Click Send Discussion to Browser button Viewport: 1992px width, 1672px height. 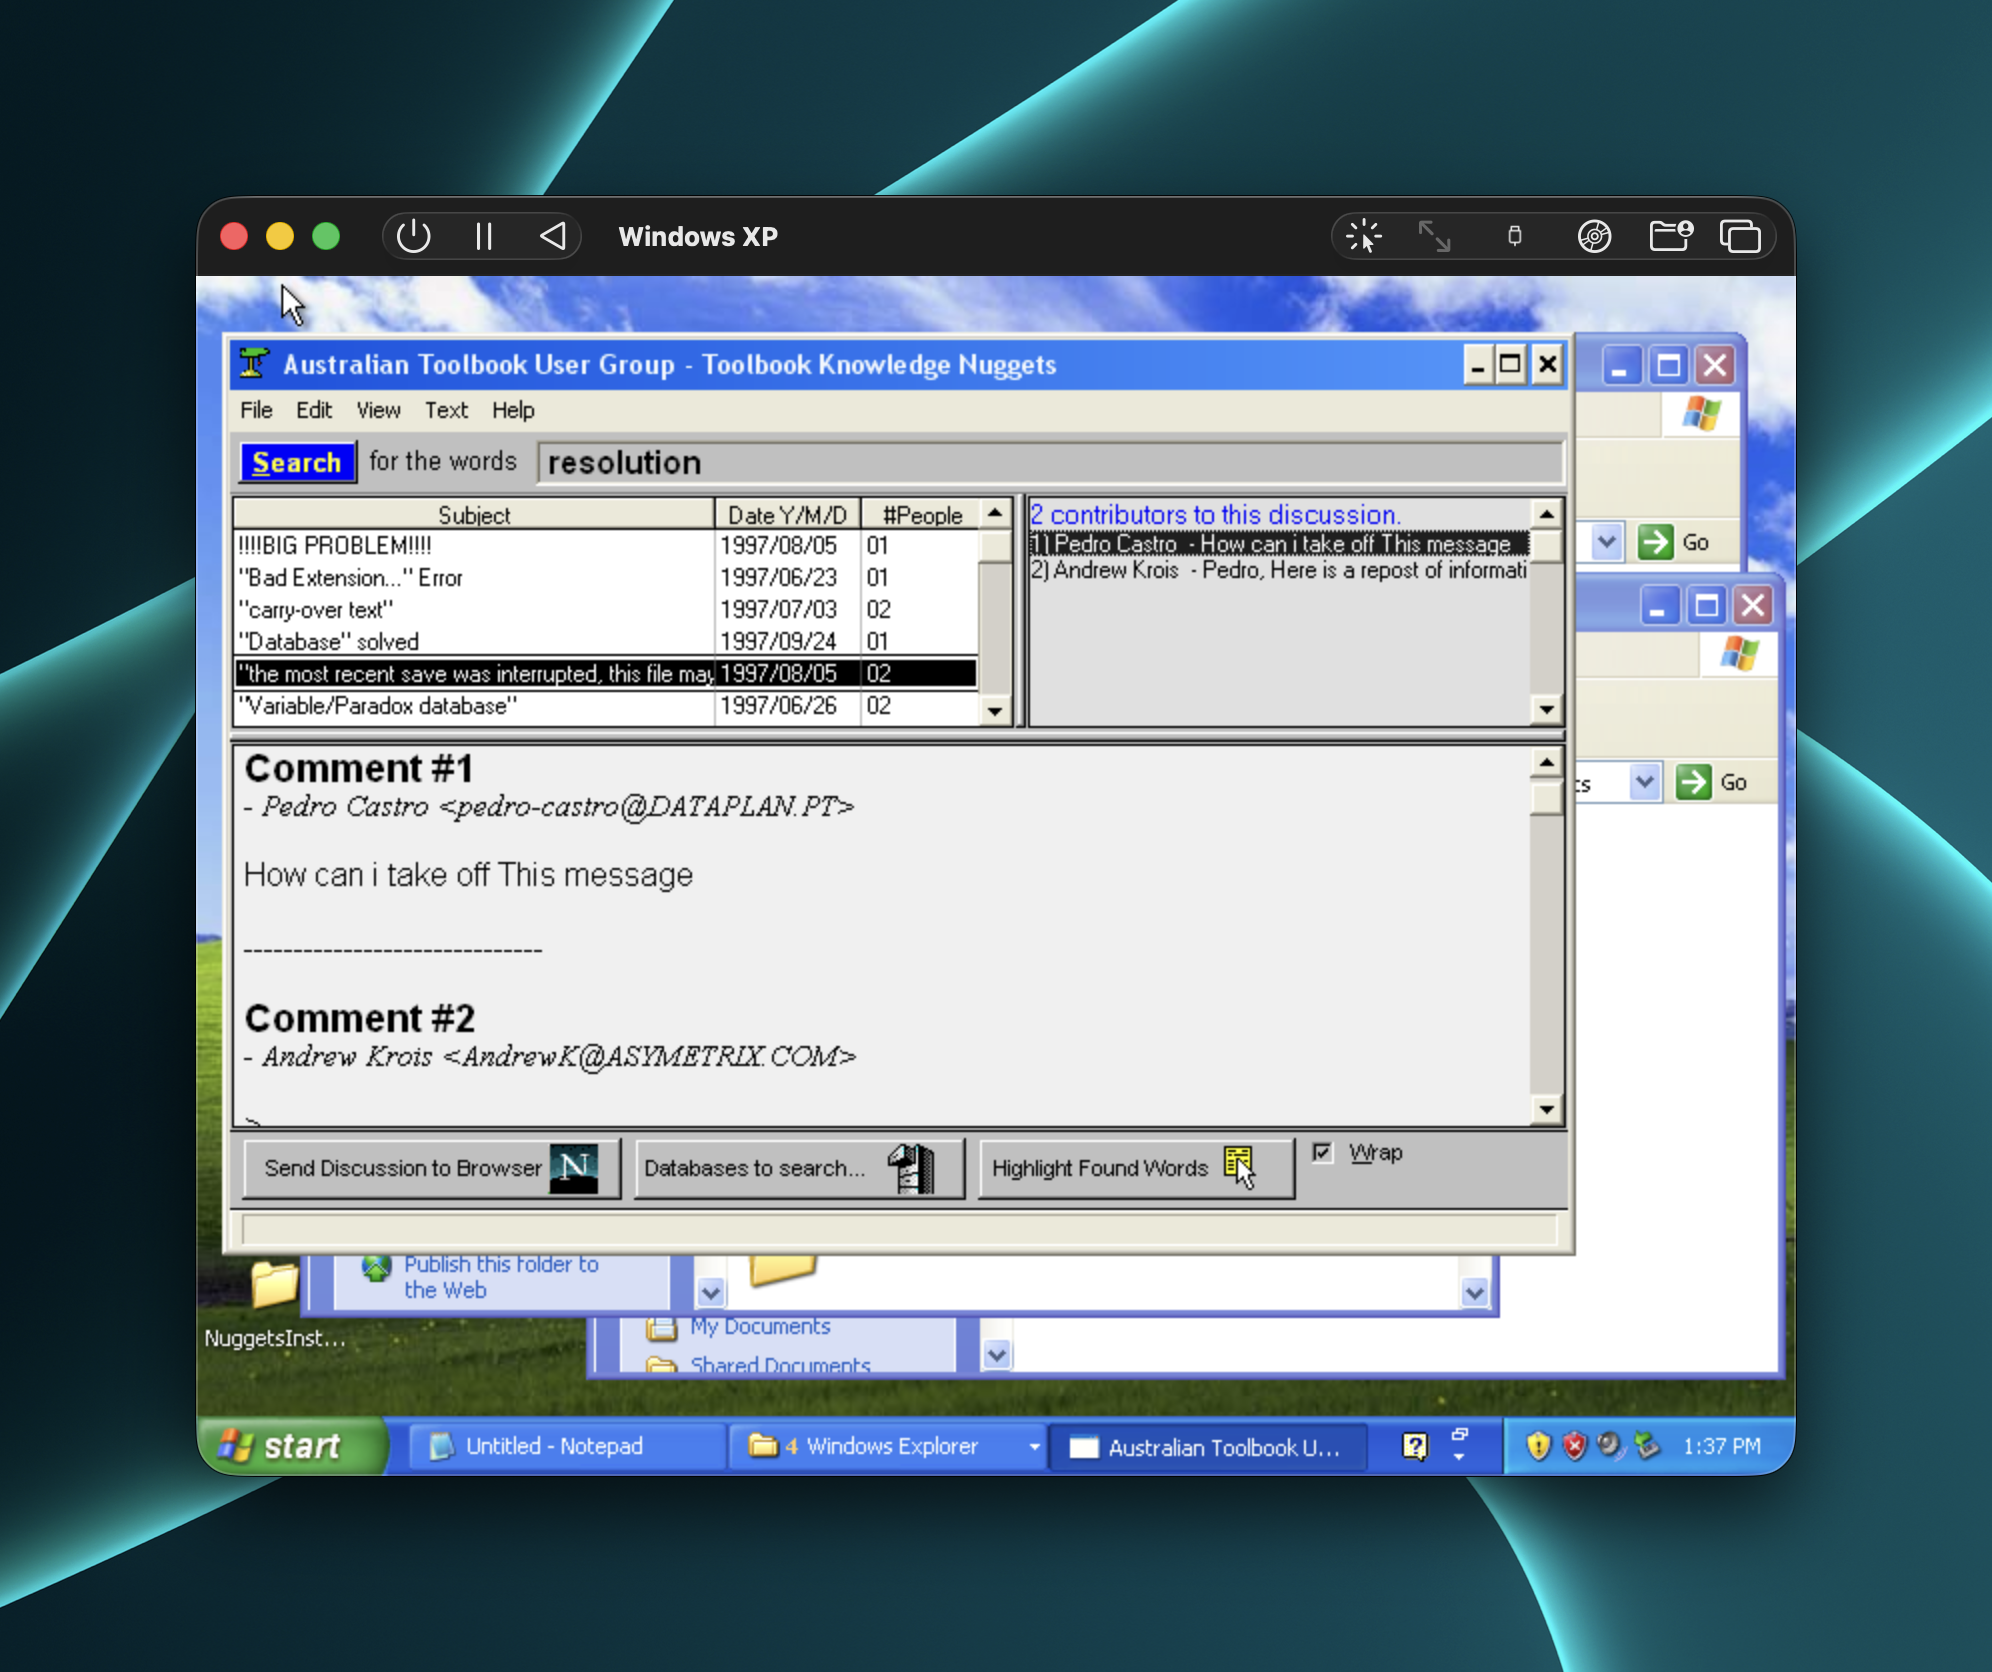pos(432,1168)
